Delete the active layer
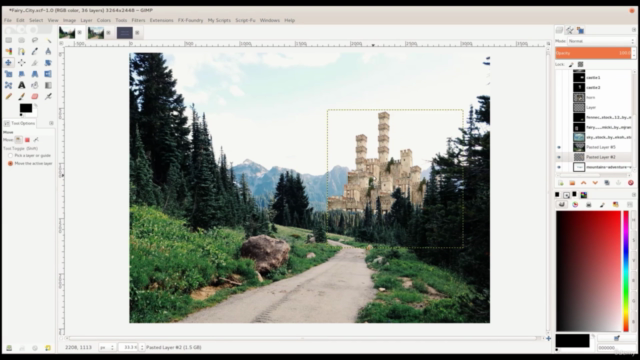This screenshot has width=640, height=360. point(631,183)
